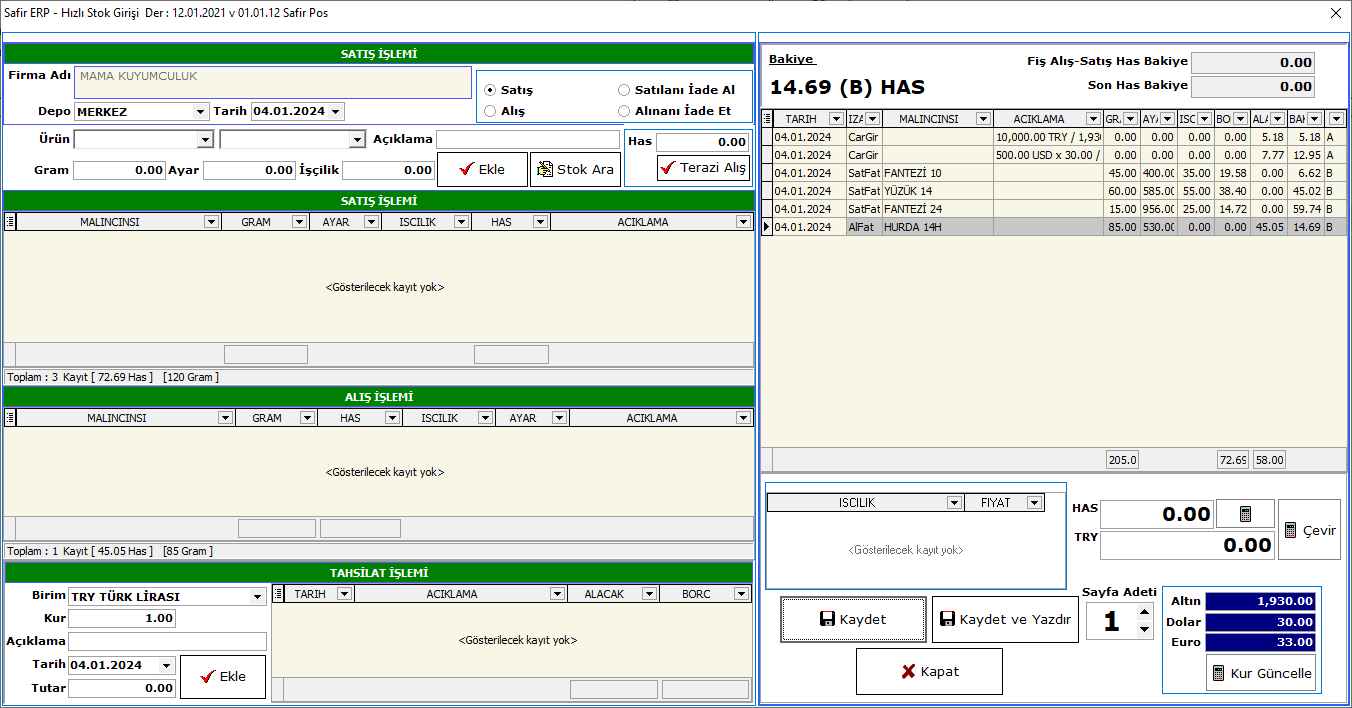Open the TARIH filter in Bakiye table
Screen dimensions: 1352x708
coord(836,119)
